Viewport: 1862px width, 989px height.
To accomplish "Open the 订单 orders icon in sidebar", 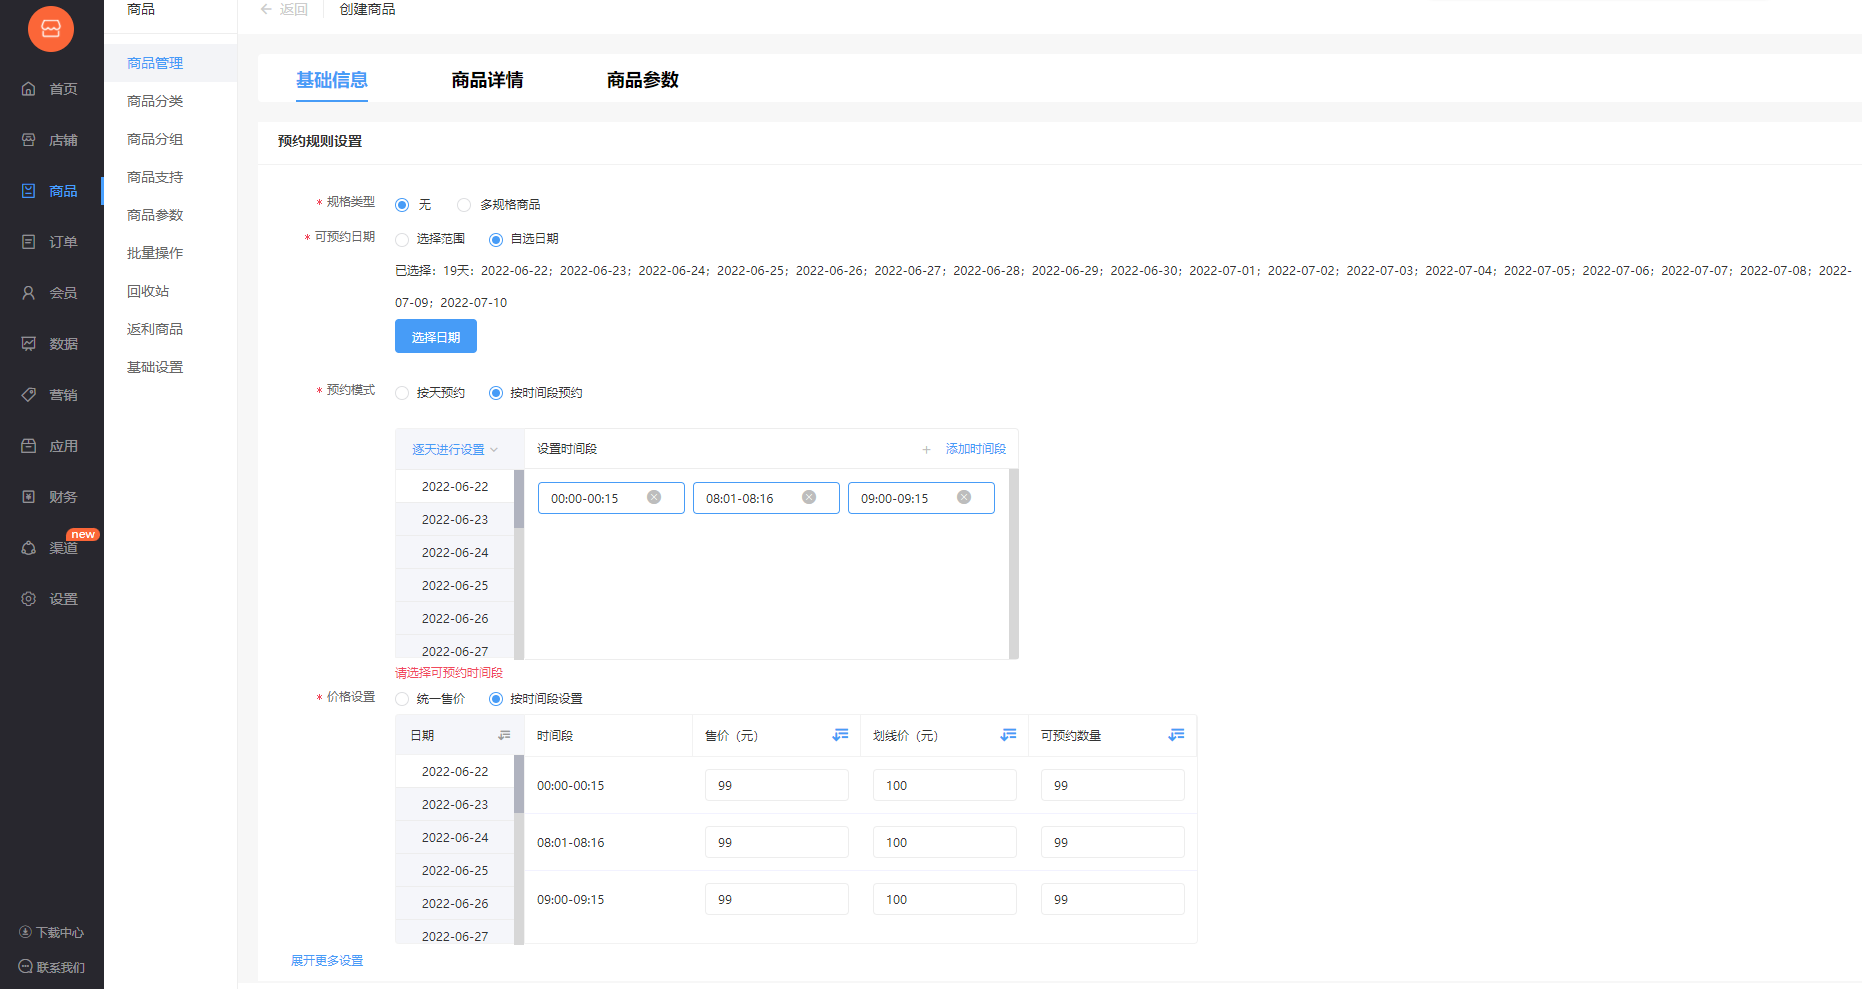I will click(29, 242).
